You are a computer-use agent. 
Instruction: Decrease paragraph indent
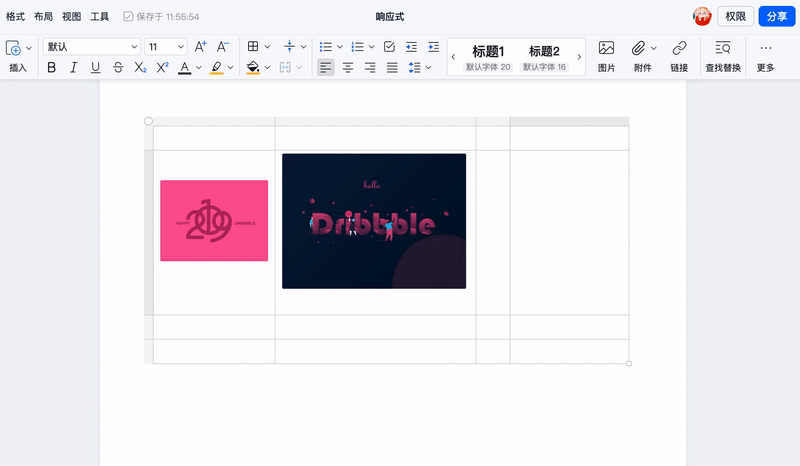[411, 47]
